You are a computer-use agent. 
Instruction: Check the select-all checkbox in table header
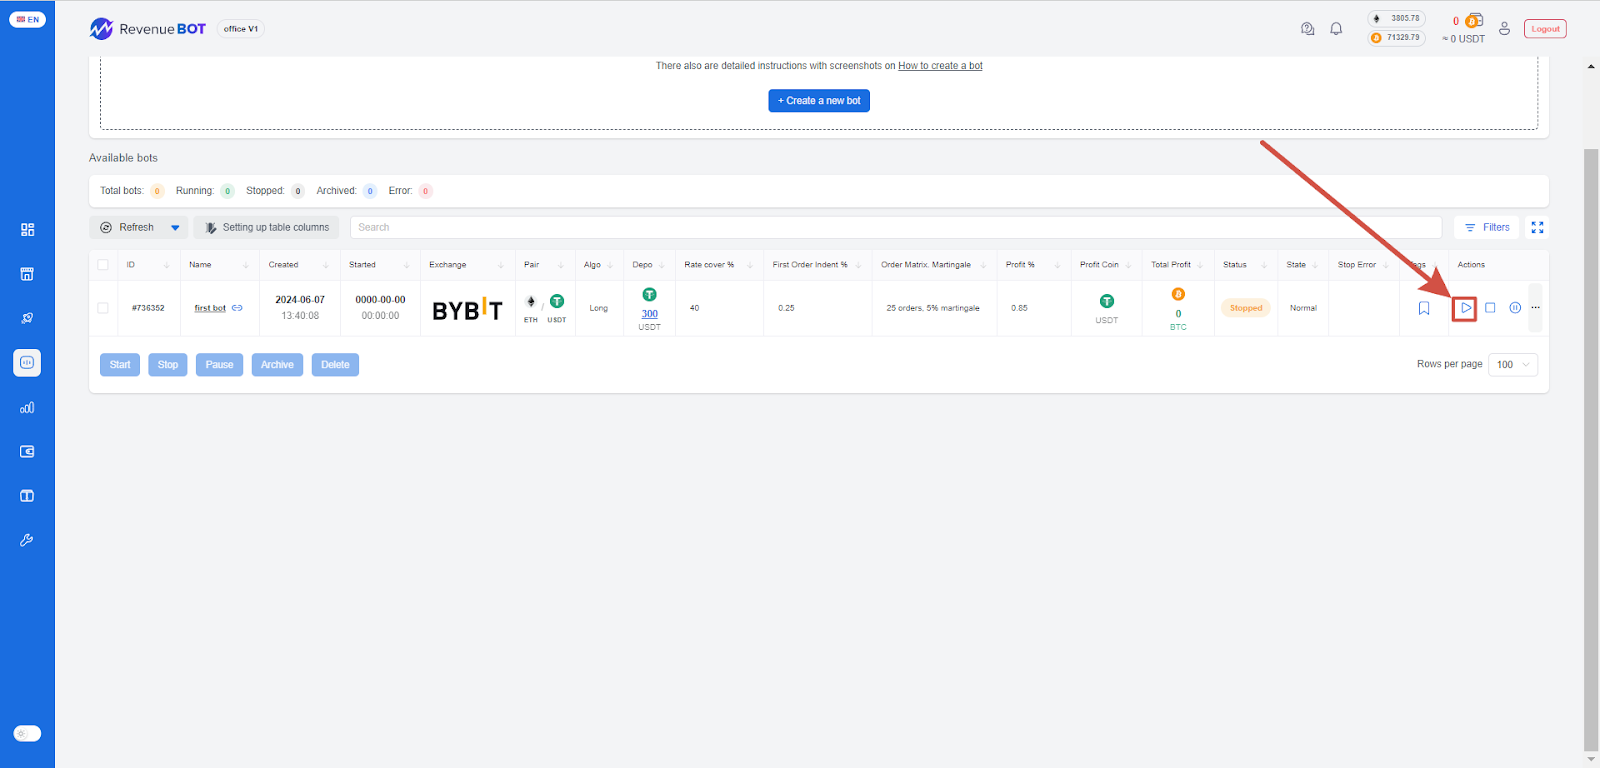point(103,265)
